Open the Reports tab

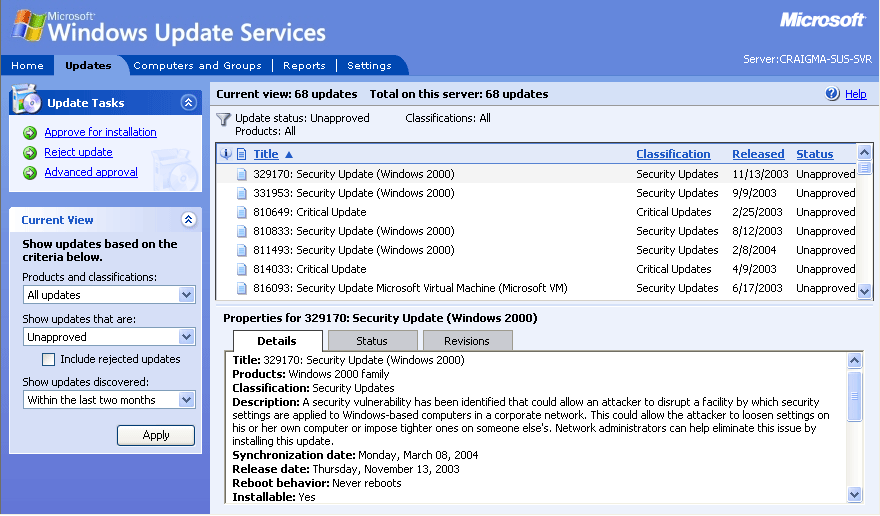pyautogui.click(x=304, y=66)
